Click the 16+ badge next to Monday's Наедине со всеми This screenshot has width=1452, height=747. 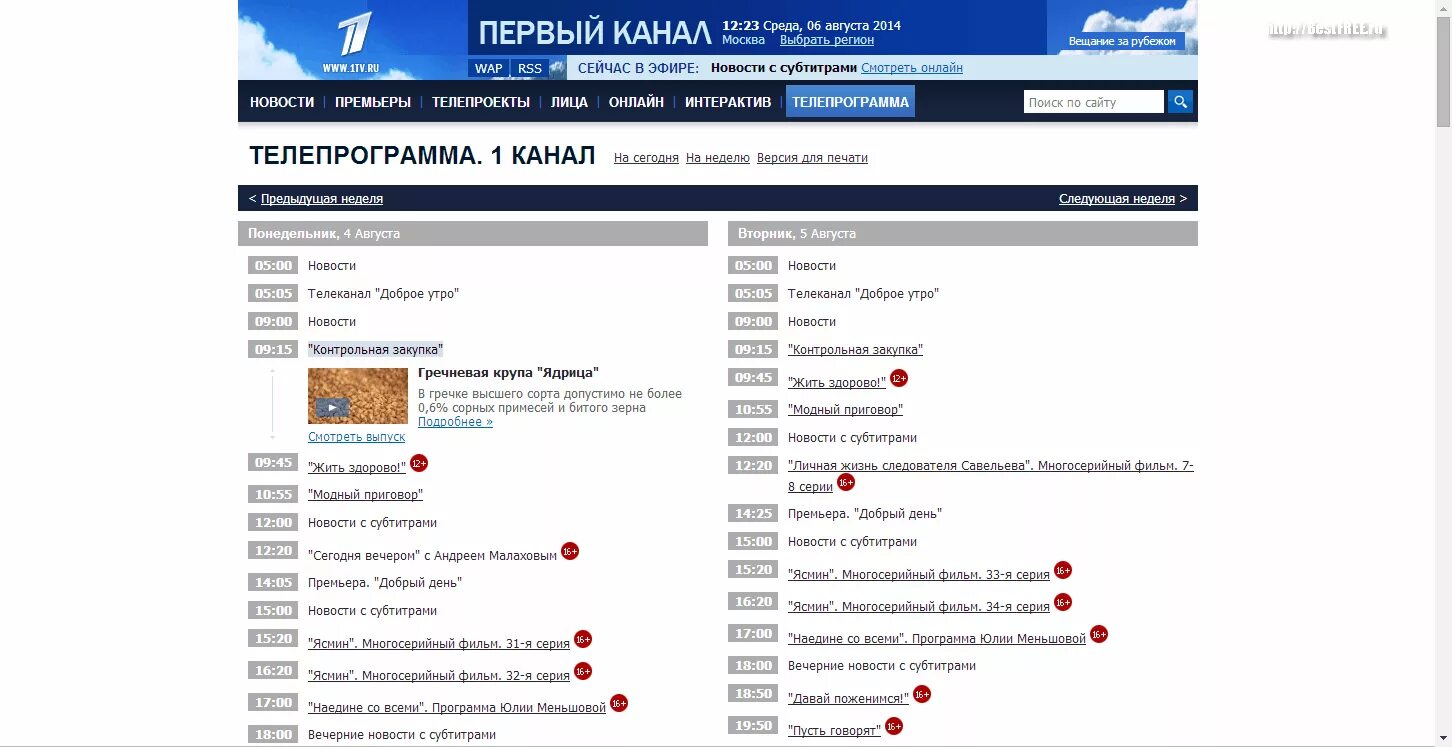click(619, 703)
